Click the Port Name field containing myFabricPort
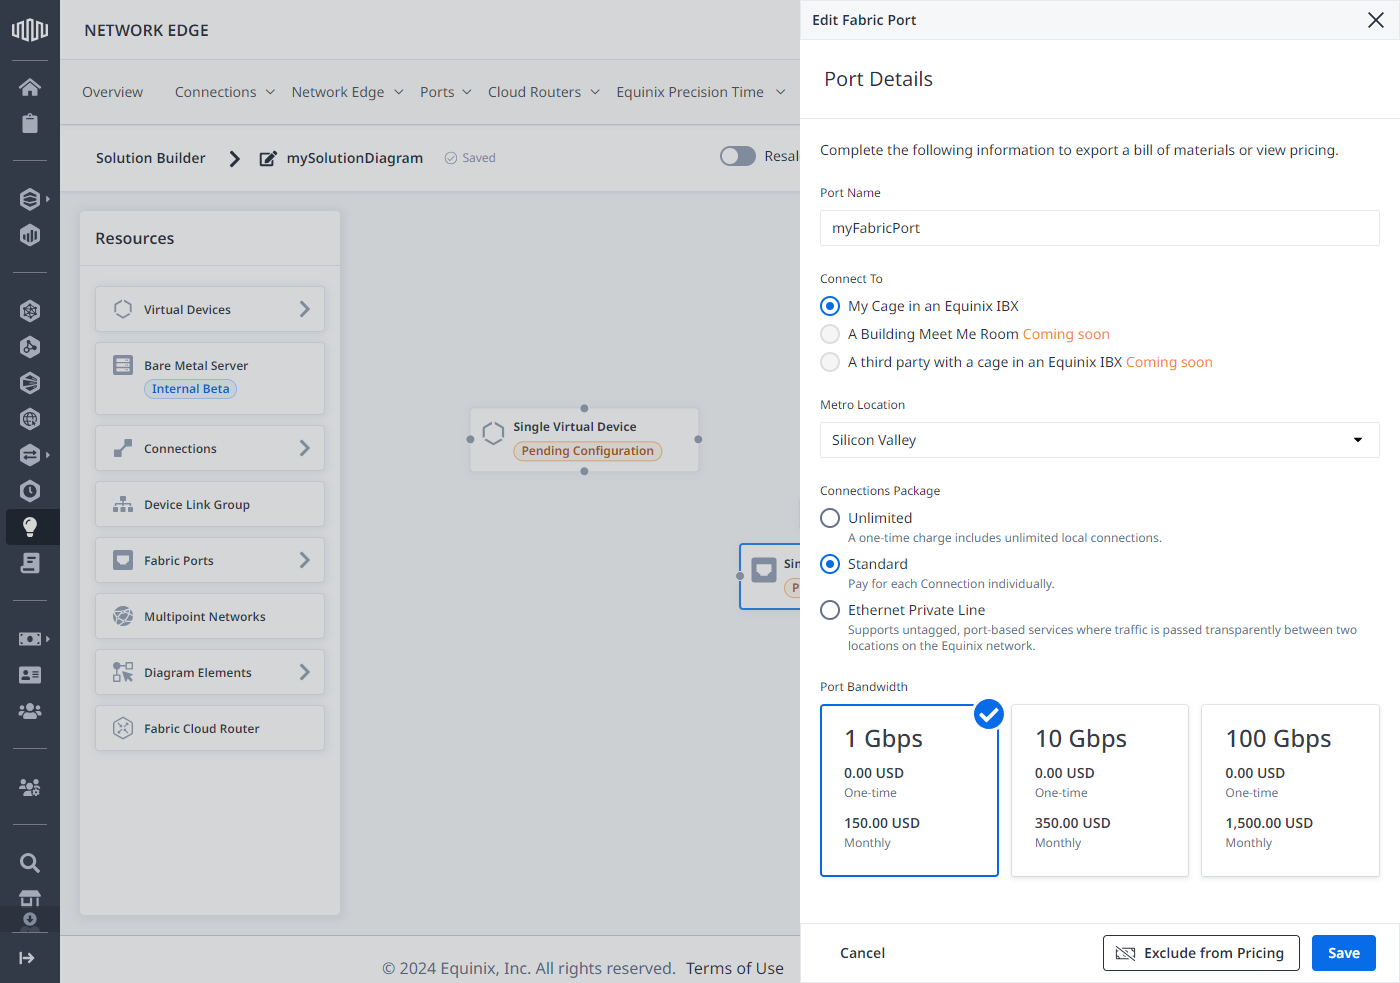Viewport: 1400px width, 983px height. pos(1099,228)
